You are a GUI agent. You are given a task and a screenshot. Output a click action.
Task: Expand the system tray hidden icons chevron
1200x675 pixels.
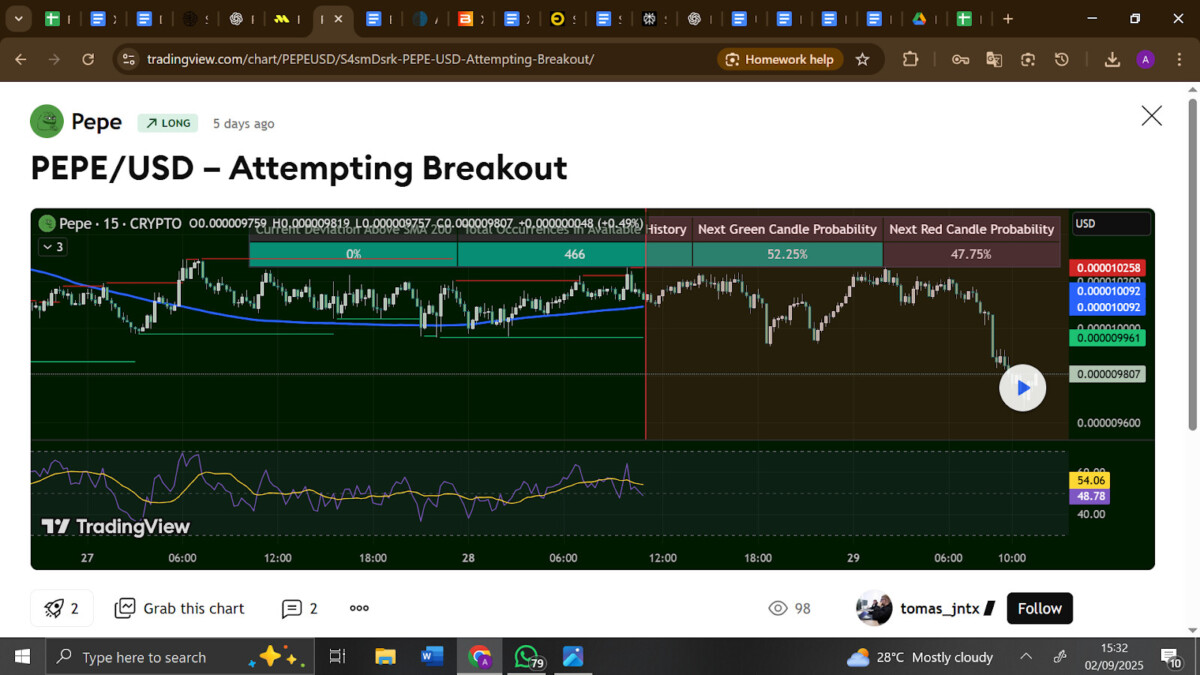(1026, 657)
